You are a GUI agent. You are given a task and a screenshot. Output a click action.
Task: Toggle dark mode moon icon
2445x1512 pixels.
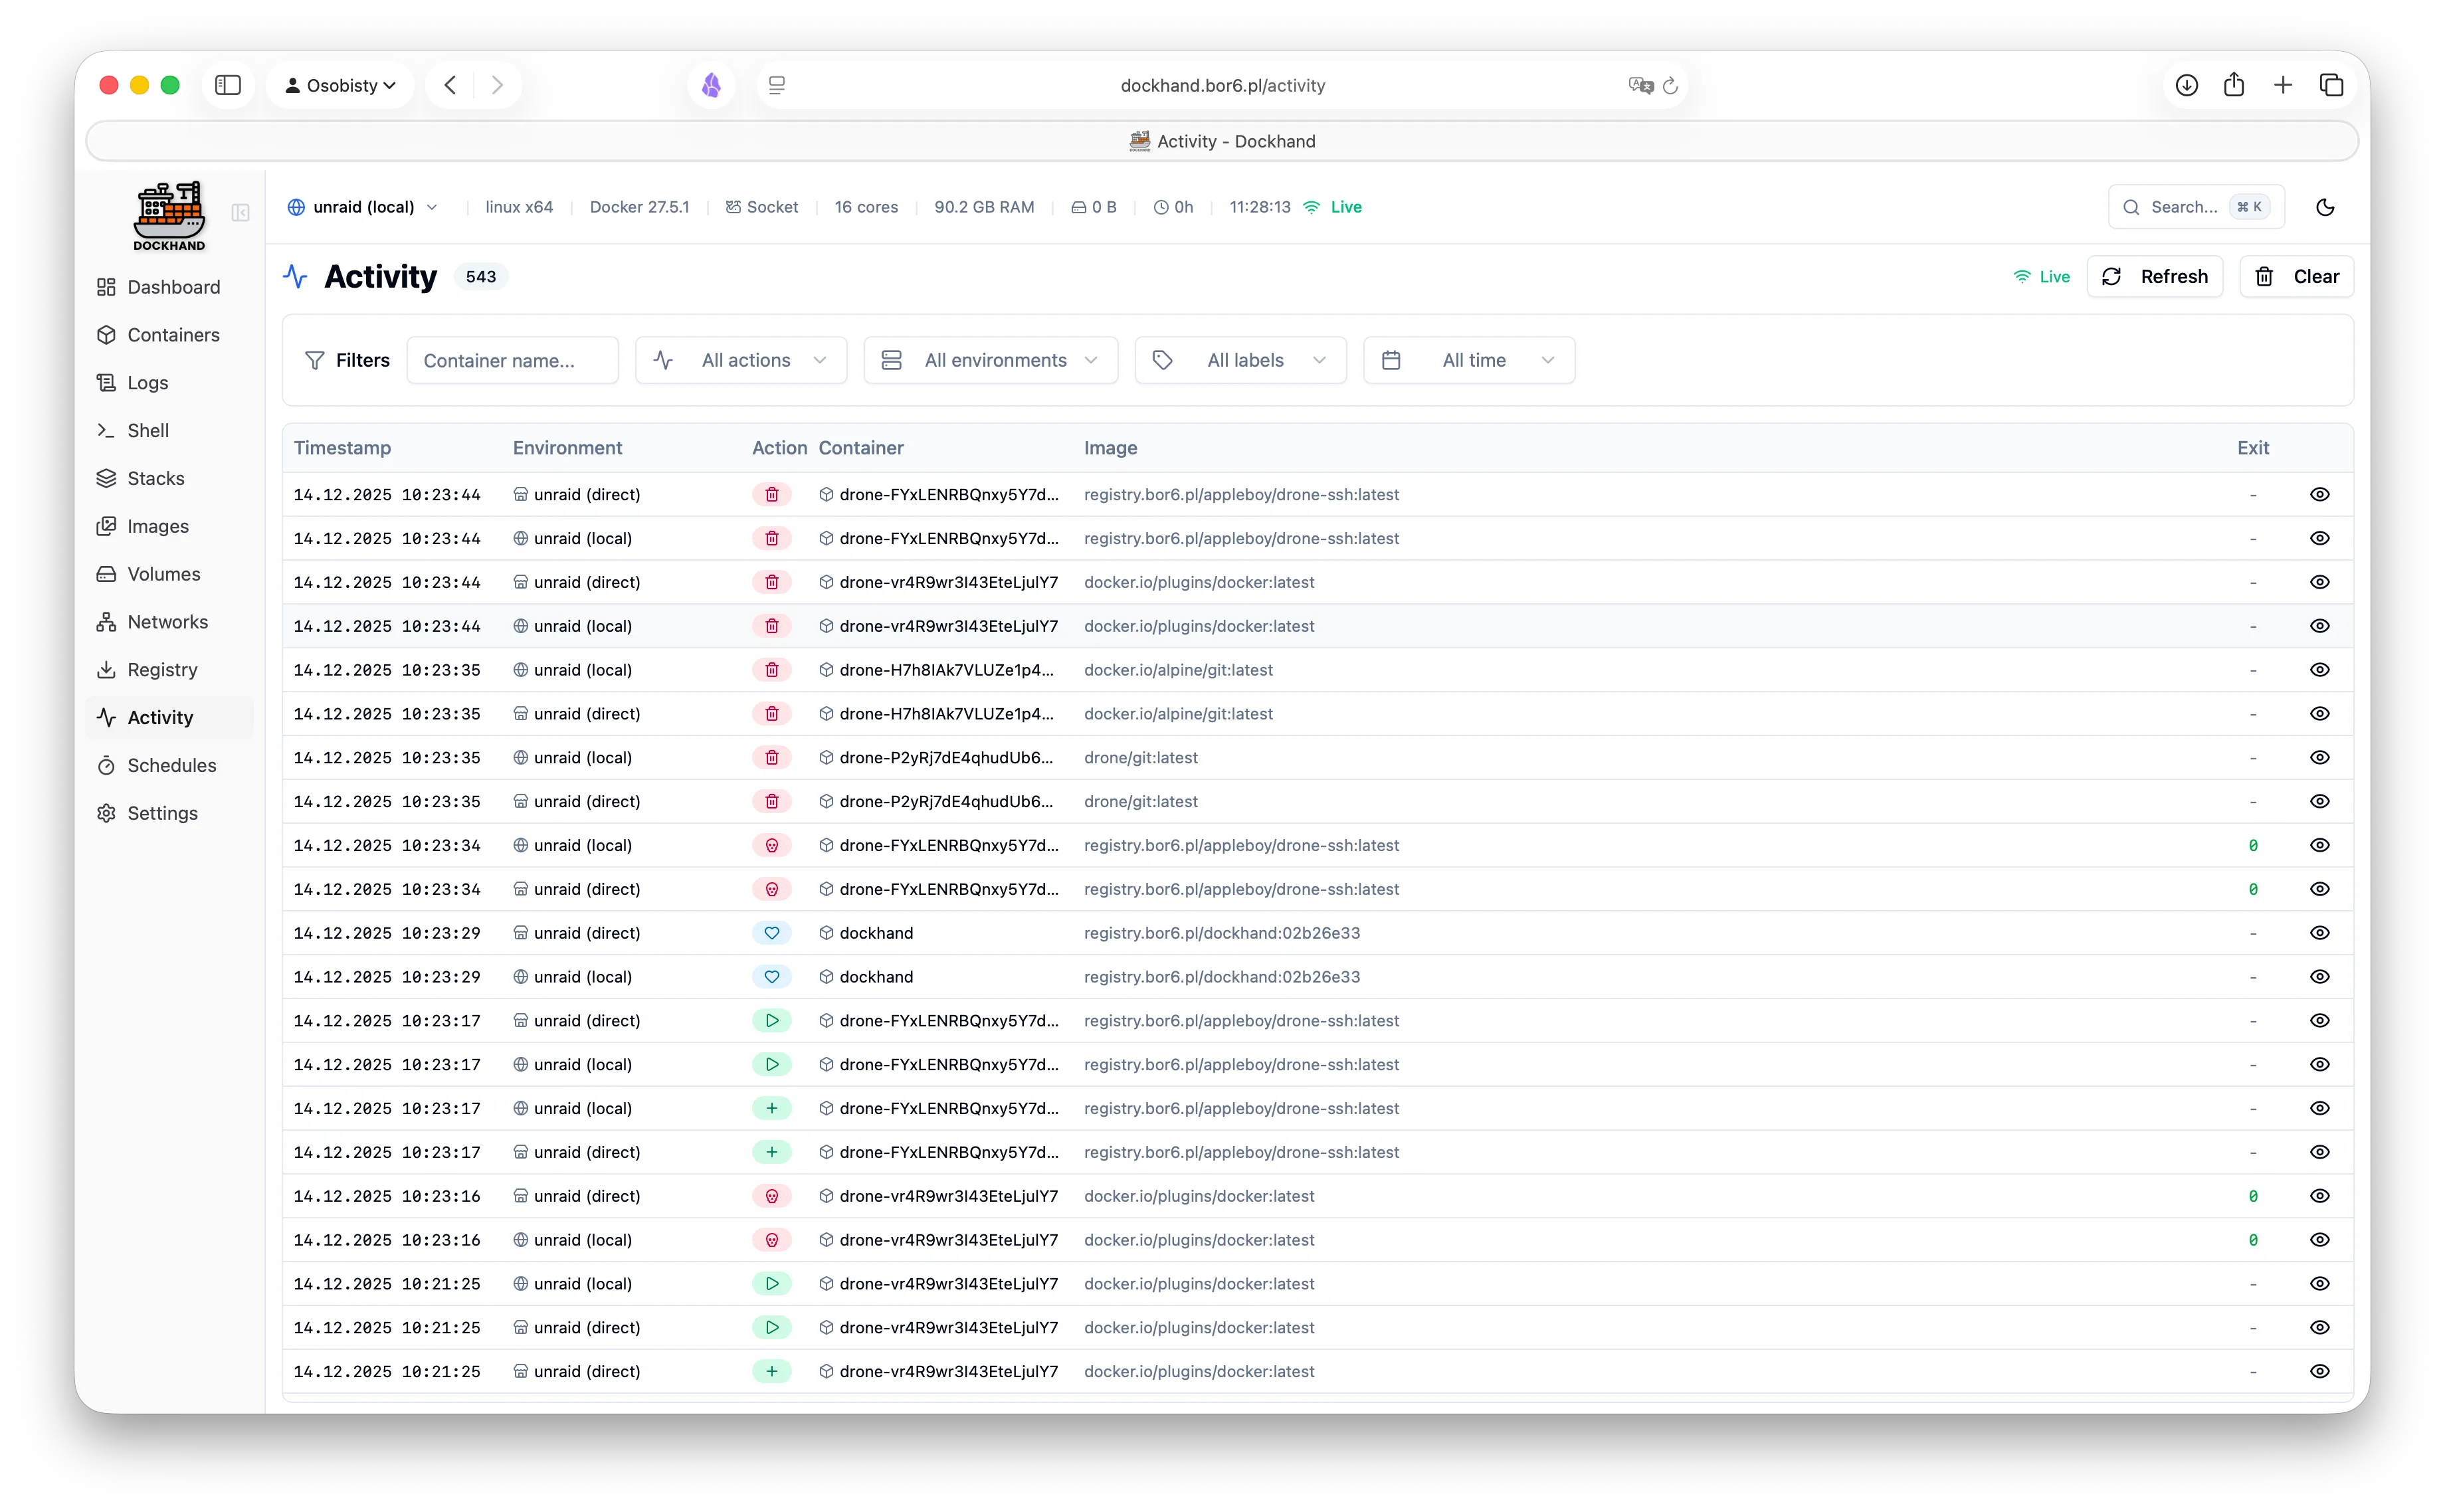2325,207
